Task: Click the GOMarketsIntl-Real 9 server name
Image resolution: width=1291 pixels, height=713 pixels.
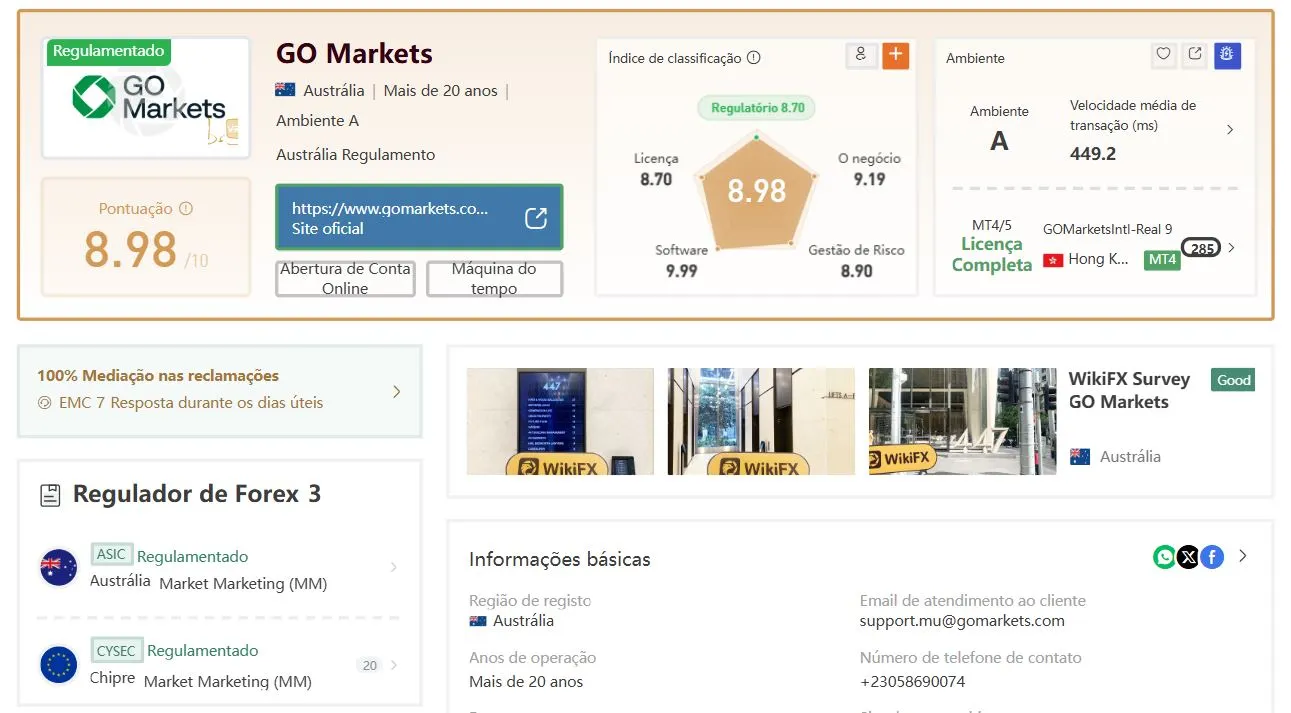Action: pos(1107,229)
